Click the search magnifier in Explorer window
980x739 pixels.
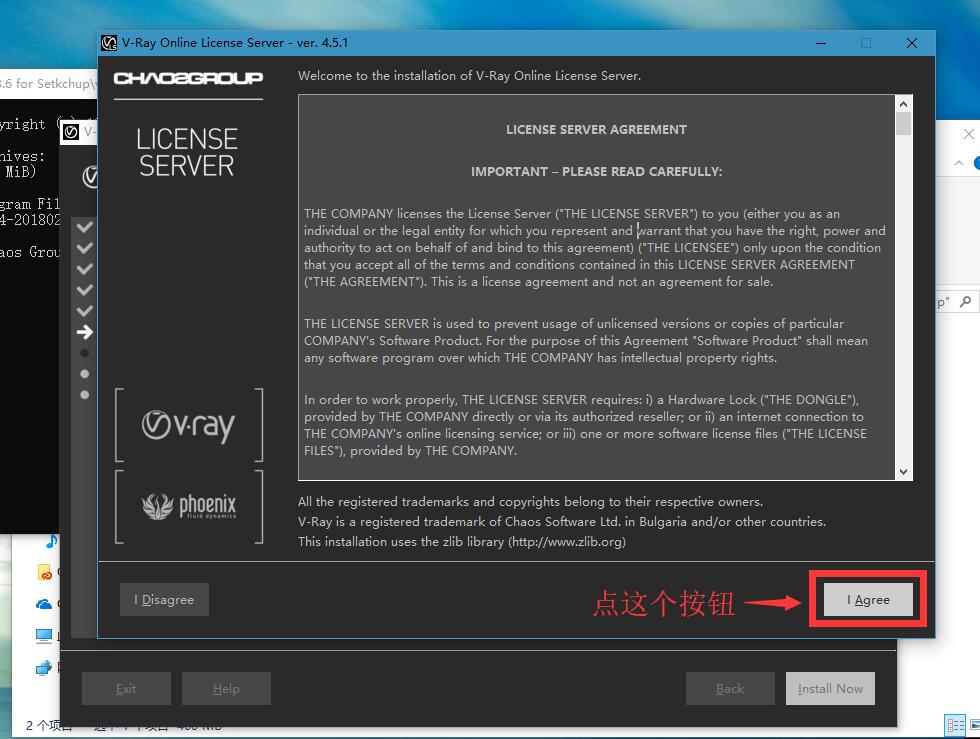pyautogui.click(x=966, y=301)
